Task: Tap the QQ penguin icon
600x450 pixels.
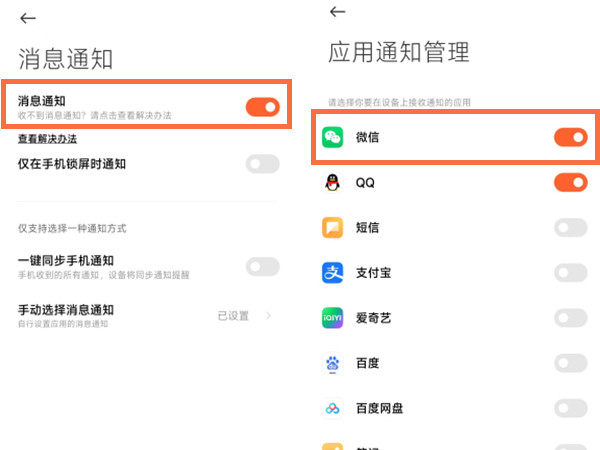Action: (333, 182)
